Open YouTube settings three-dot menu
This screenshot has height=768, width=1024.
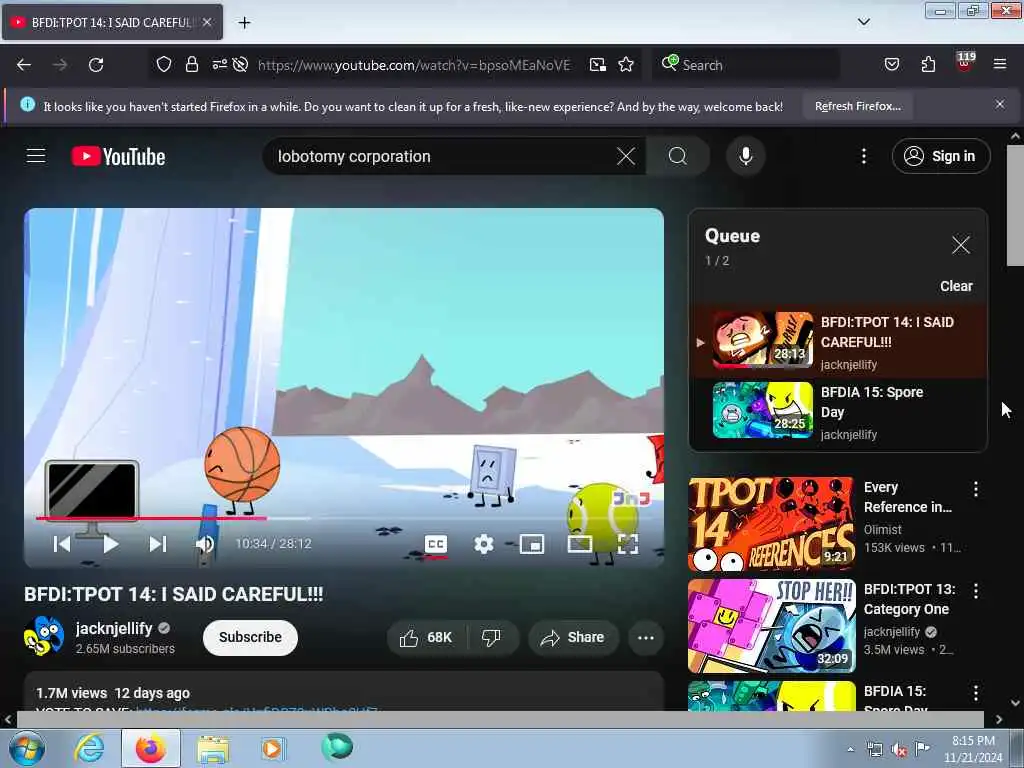pyautogui.click(x=863, y=156)
